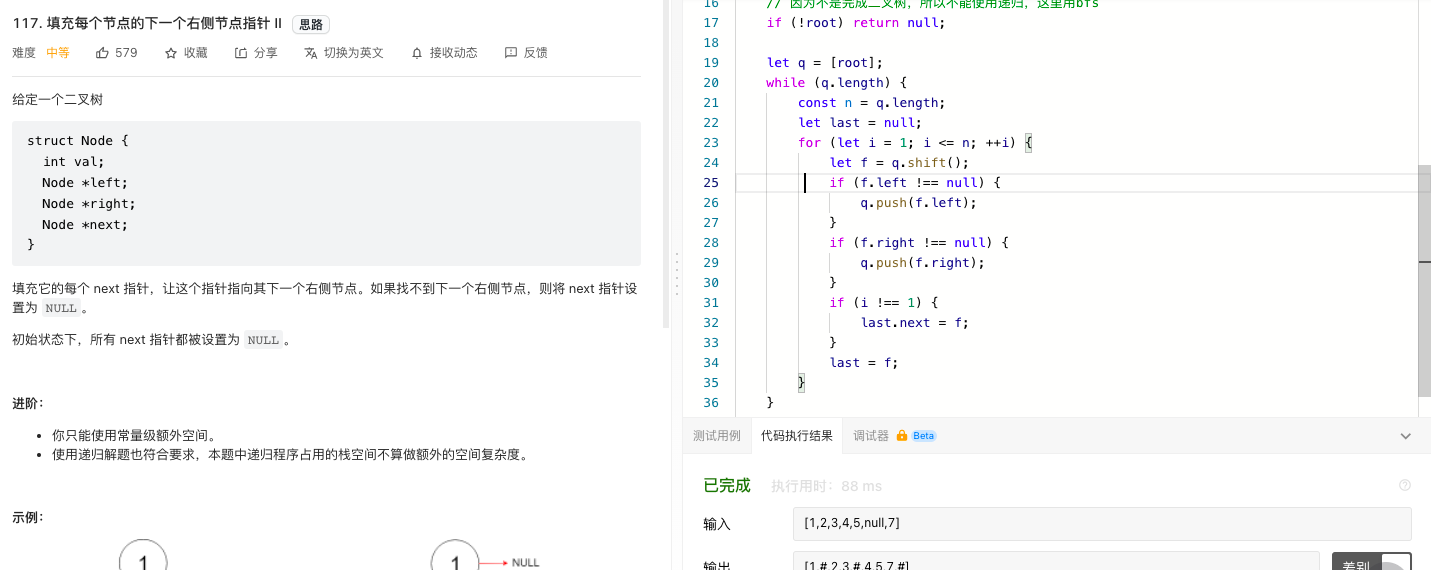Click the lock icon beside 调试器

(902, 436)
